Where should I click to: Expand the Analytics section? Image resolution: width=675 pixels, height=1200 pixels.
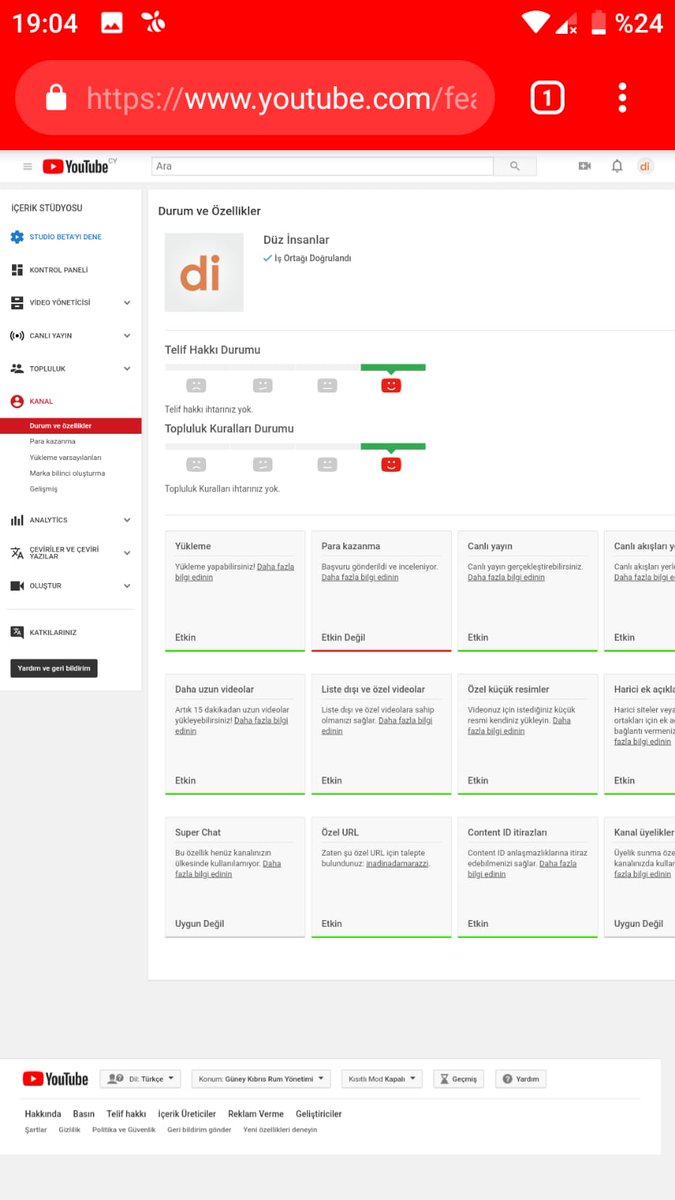tap(127, 520)
